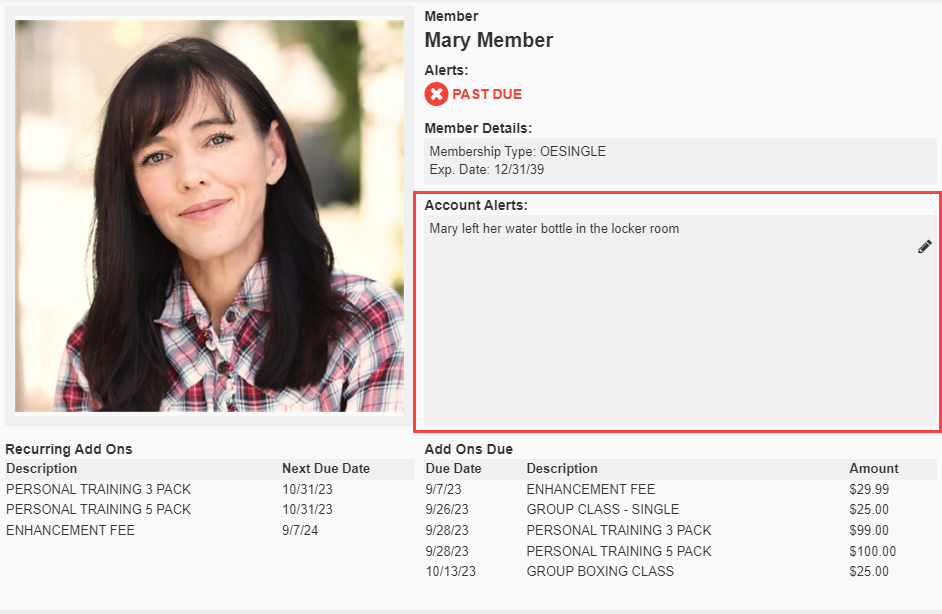The width and height of the screenshot is (942, 614).
Task: Click the $99.00 amount
Action: click(869, 530)
